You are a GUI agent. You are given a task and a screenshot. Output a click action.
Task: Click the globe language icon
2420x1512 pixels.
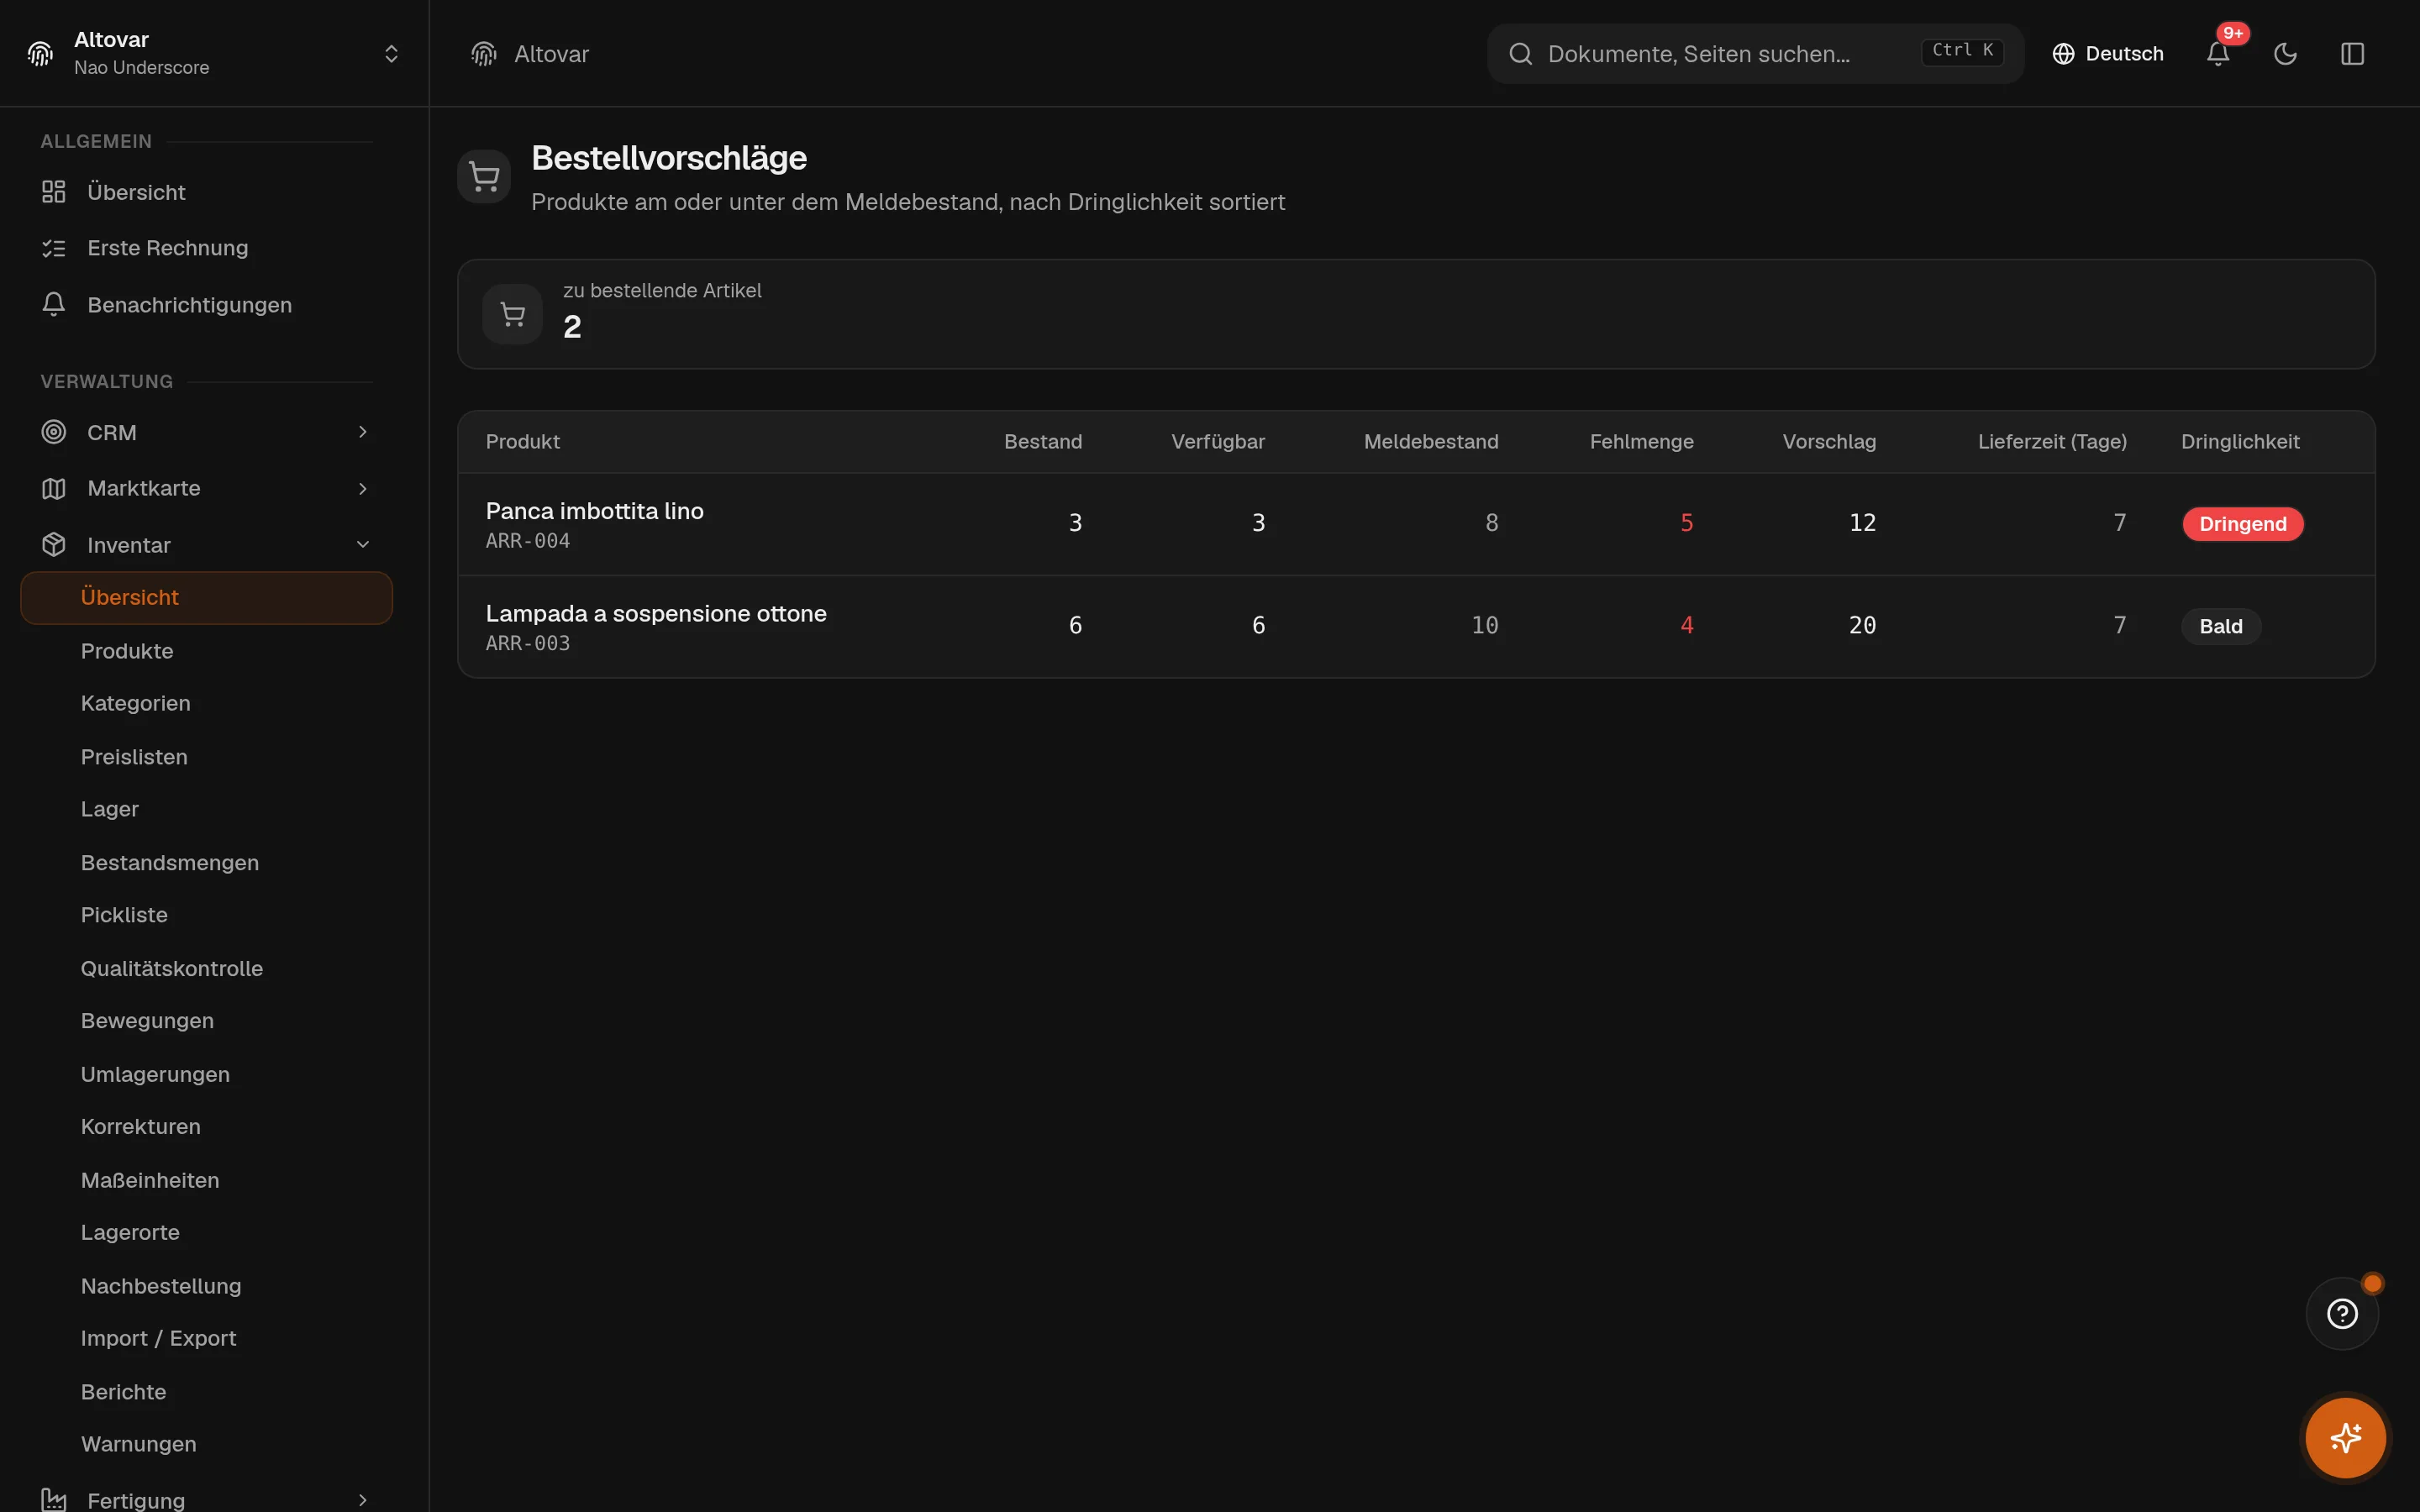(x=2063, y=54)
